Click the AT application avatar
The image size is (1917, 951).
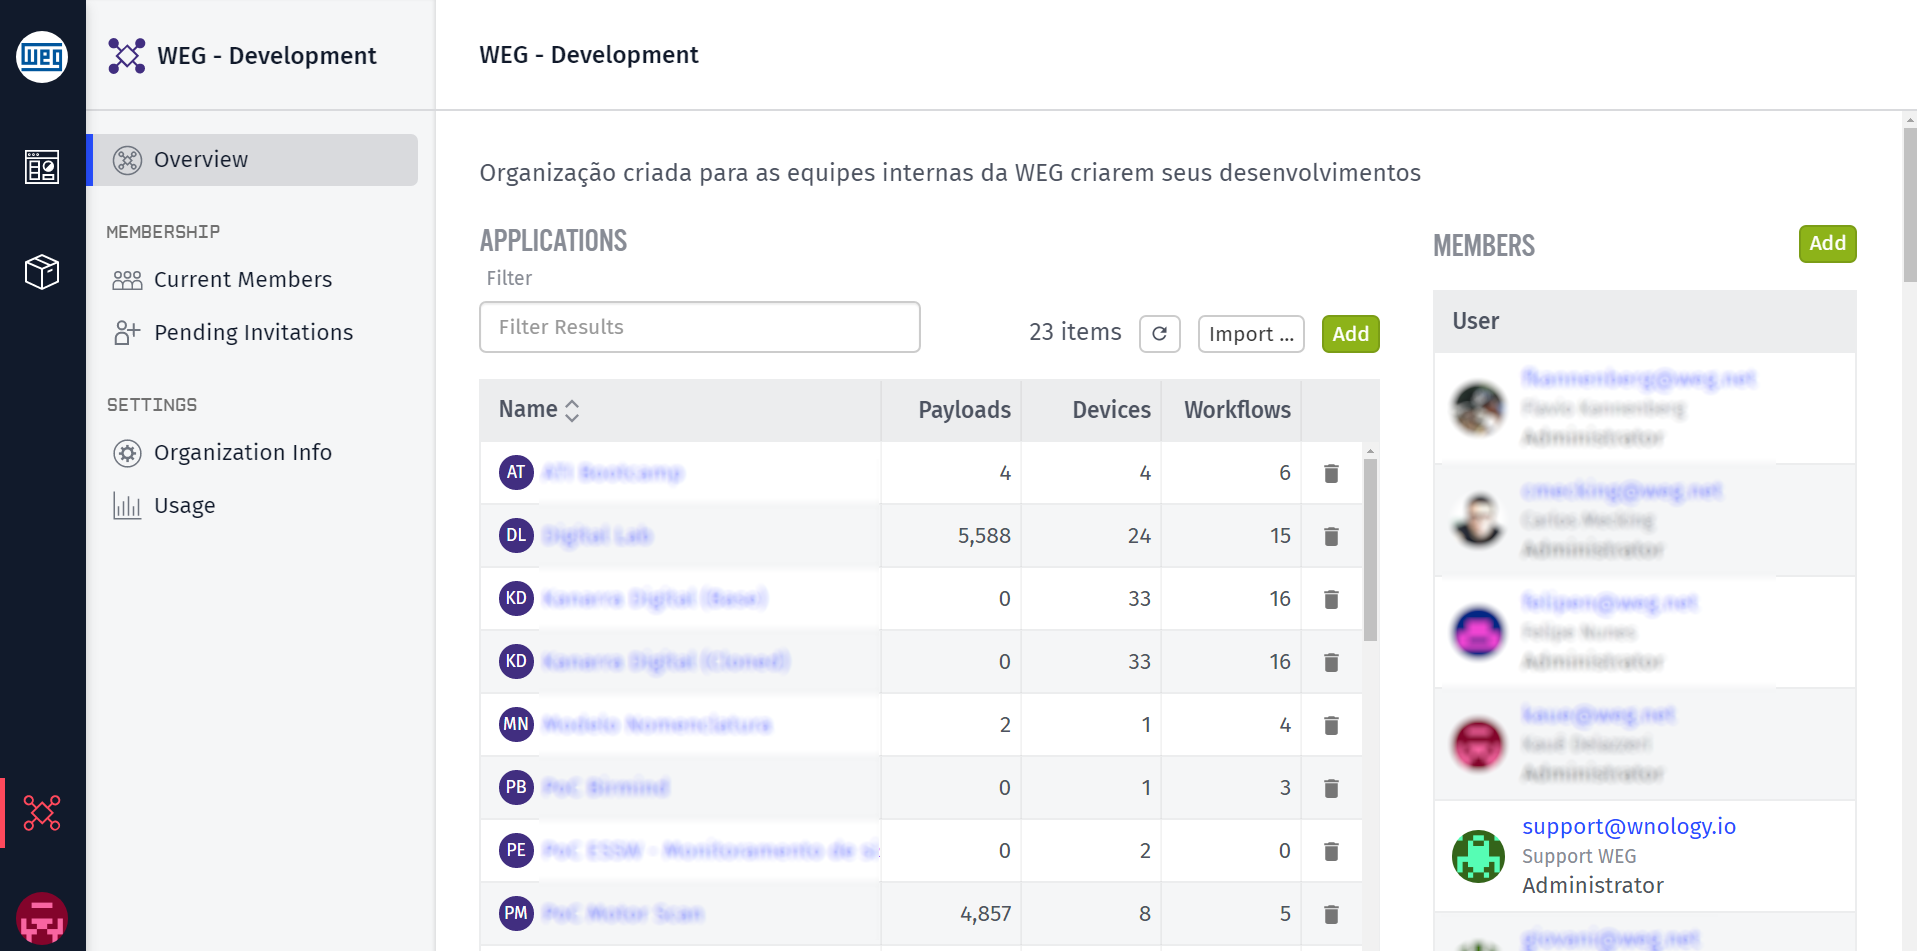pyautogui.click(x=516, y=472)
